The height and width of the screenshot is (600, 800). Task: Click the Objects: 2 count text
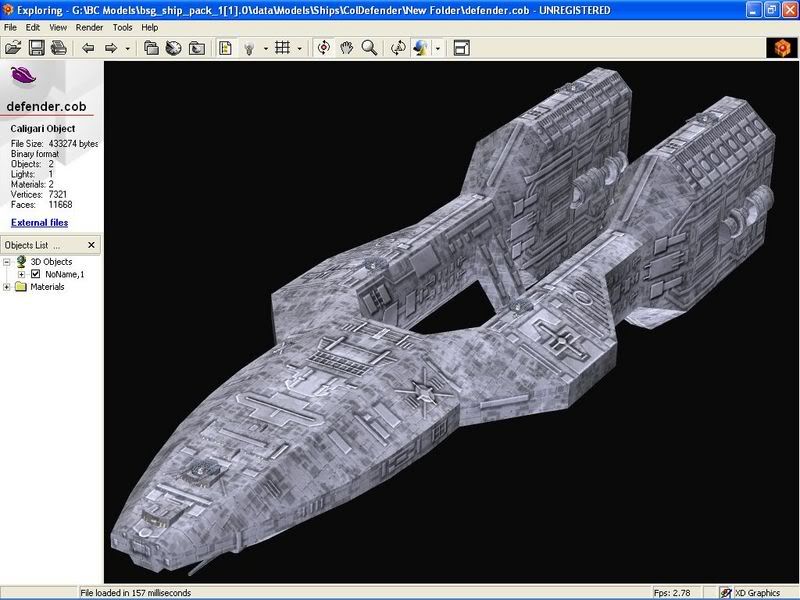point(32,164)
